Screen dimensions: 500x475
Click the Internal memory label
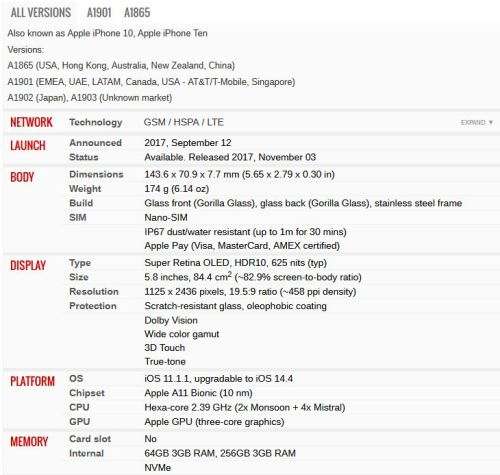pos(86,453)
